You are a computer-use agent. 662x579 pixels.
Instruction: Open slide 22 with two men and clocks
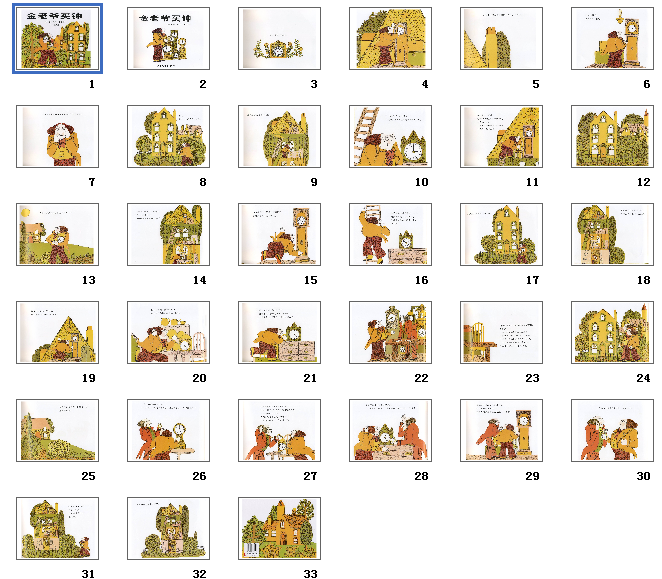pos(391,332)
